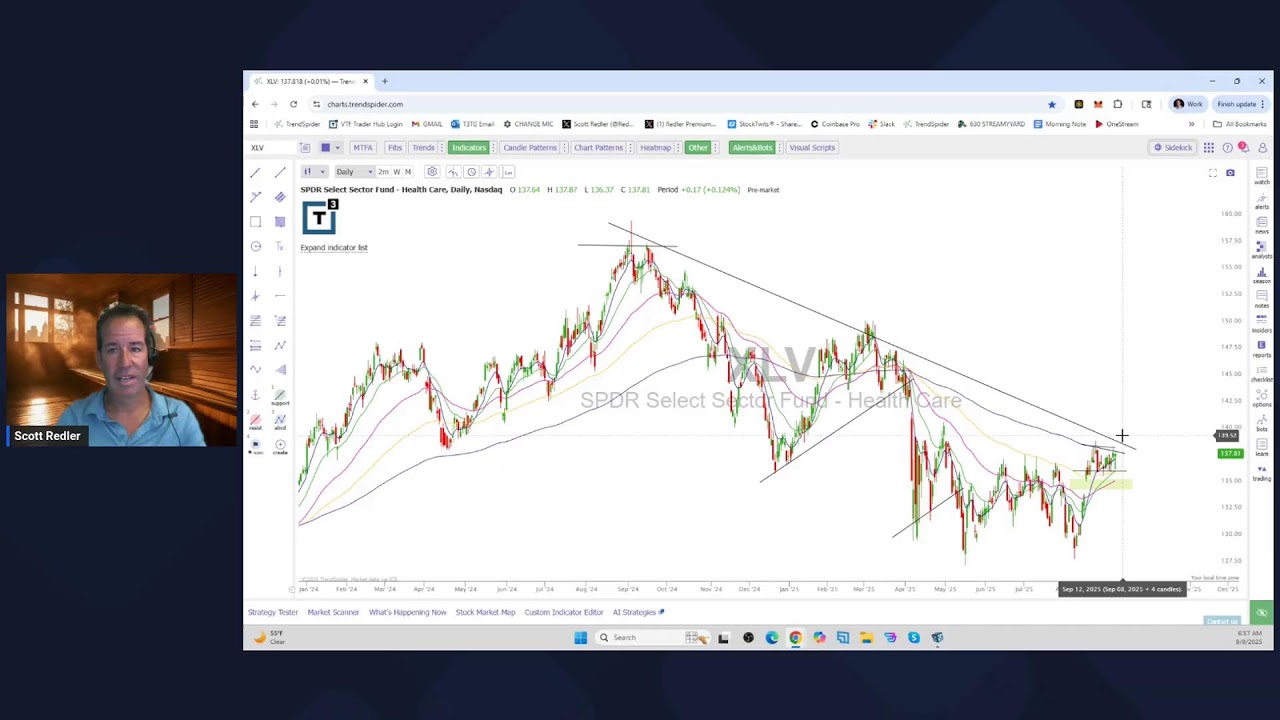Open Candle Patterns options dots

[564, 148]
